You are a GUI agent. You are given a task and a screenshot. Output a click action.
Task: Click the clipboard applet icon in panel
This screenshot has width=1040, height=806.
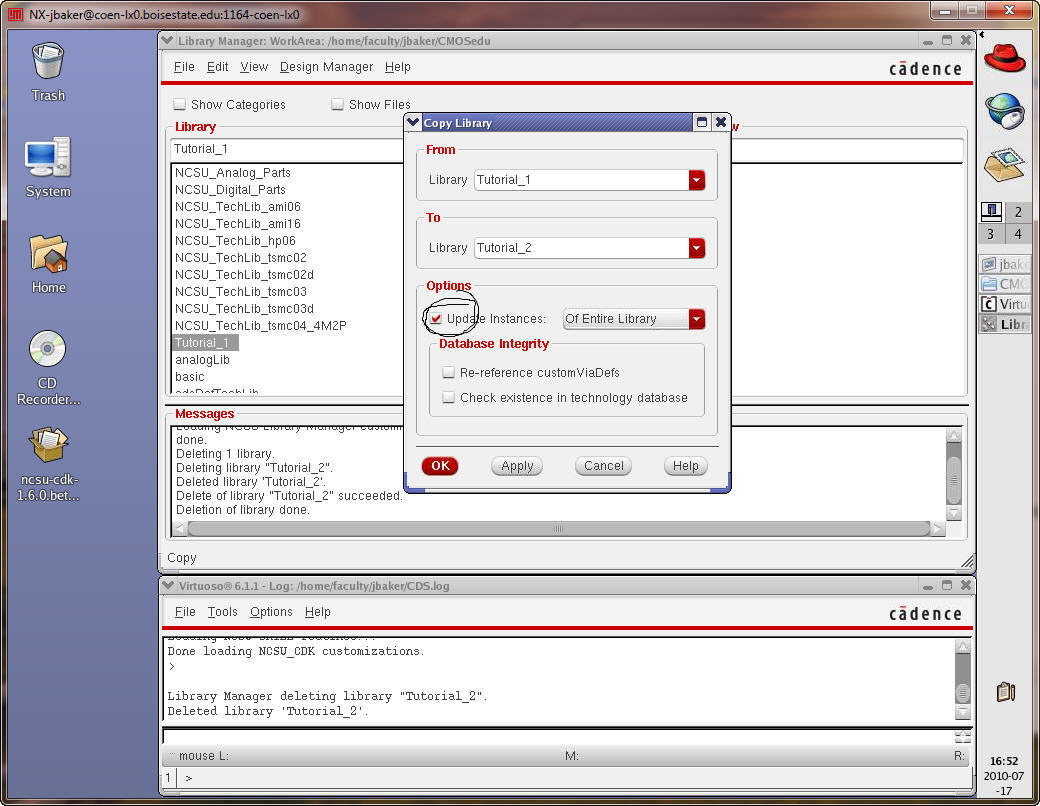(x=1006, y=692)
